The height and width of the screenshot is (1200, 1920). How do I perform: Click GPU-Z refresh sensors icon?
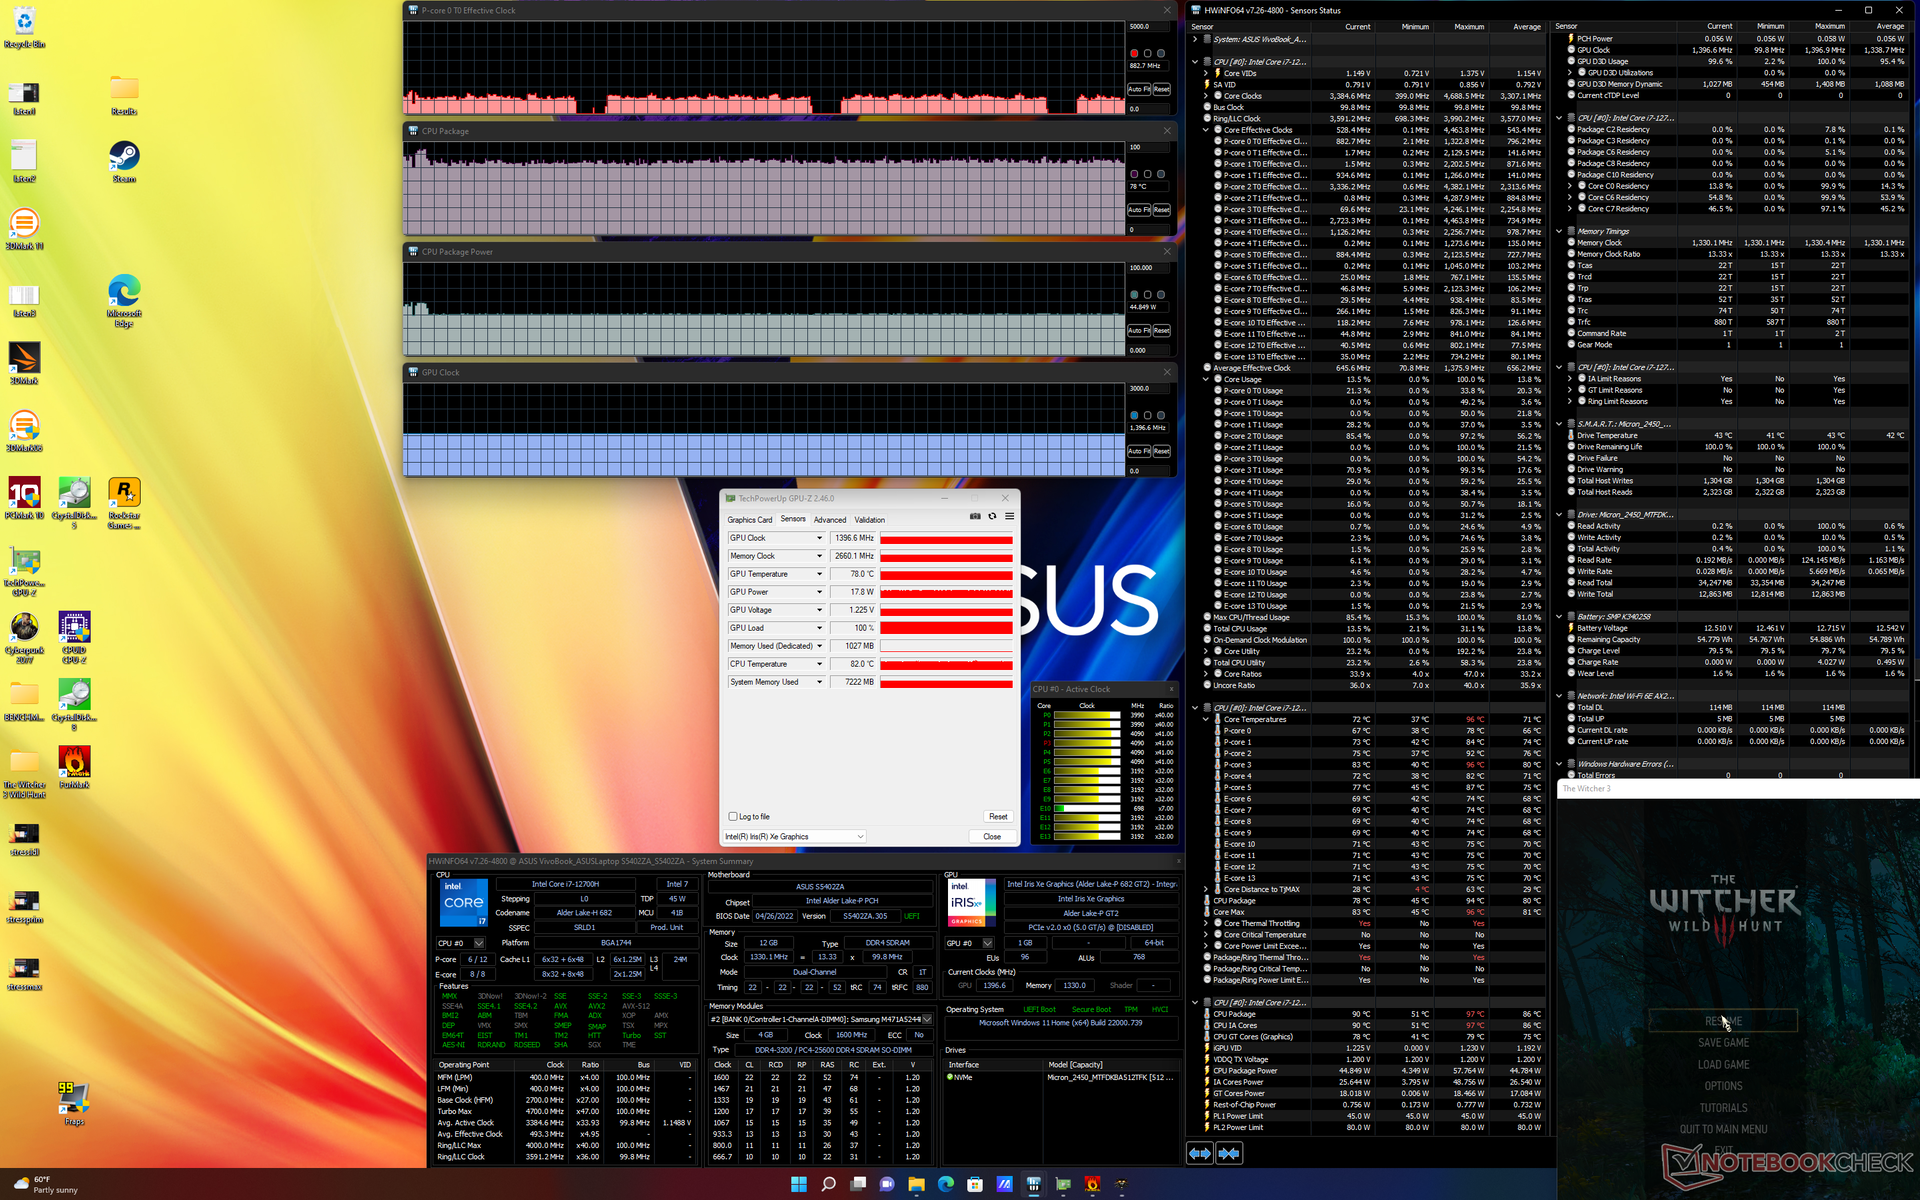pos(992,517)
